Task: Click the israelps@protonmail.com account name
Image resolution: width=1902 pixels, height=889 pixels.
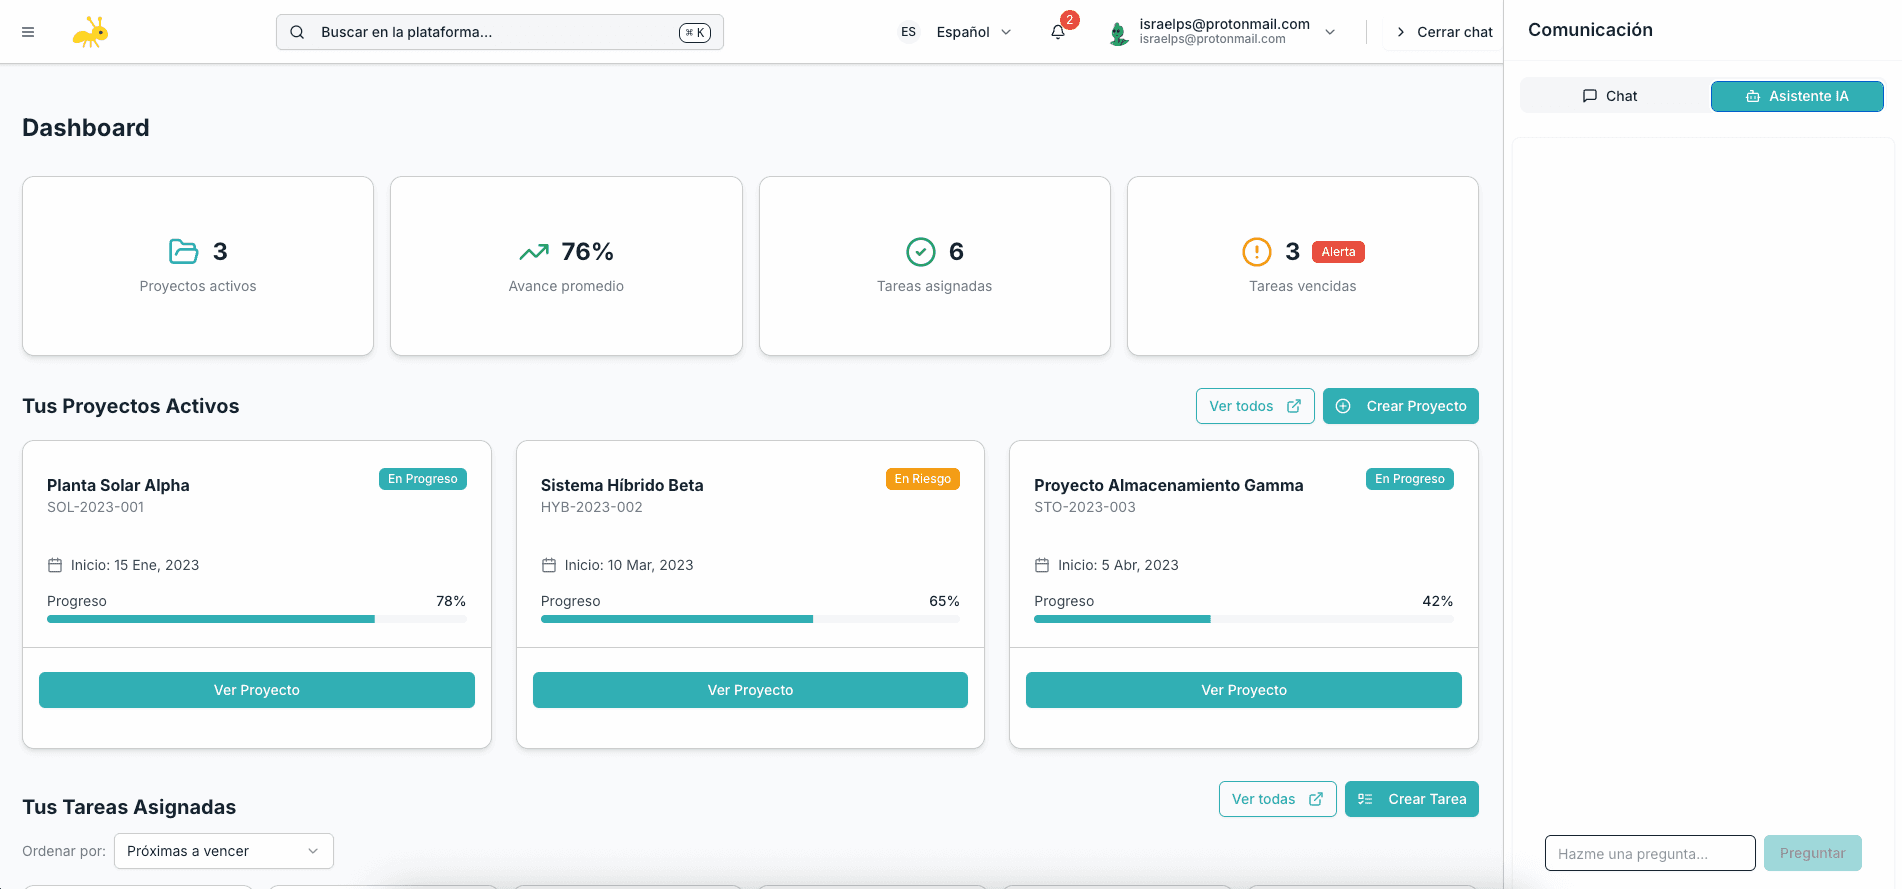Action: [x=1225, y=24]
